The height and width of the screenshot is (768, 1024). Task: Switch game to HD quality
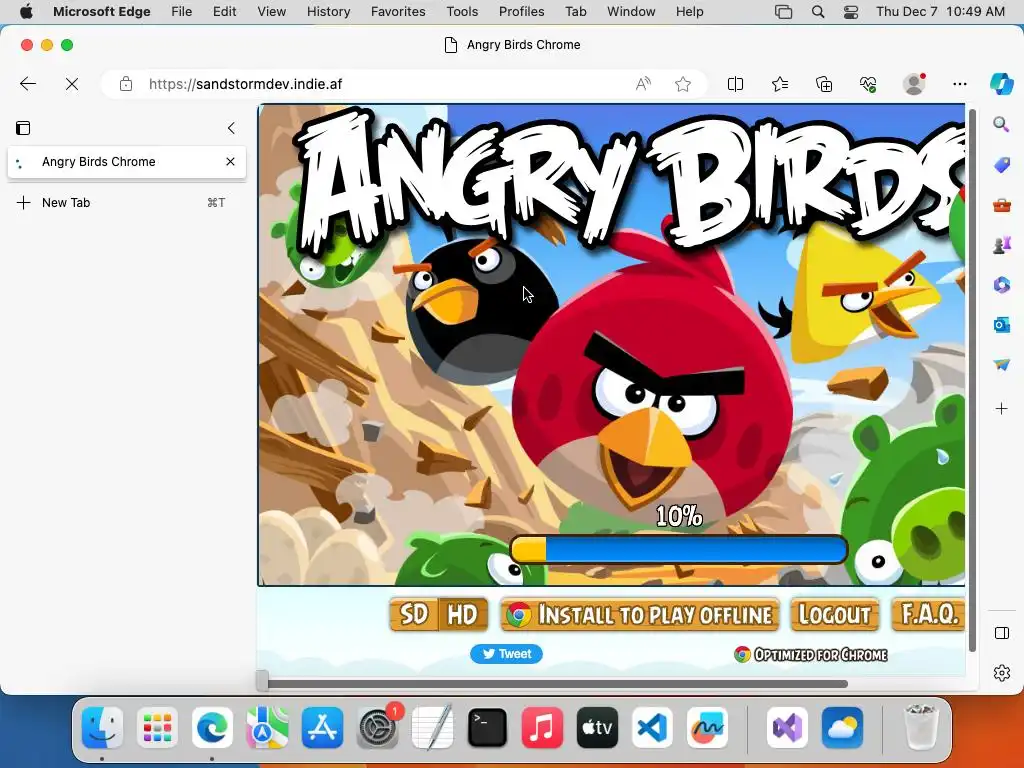click(x=463, y=615)
